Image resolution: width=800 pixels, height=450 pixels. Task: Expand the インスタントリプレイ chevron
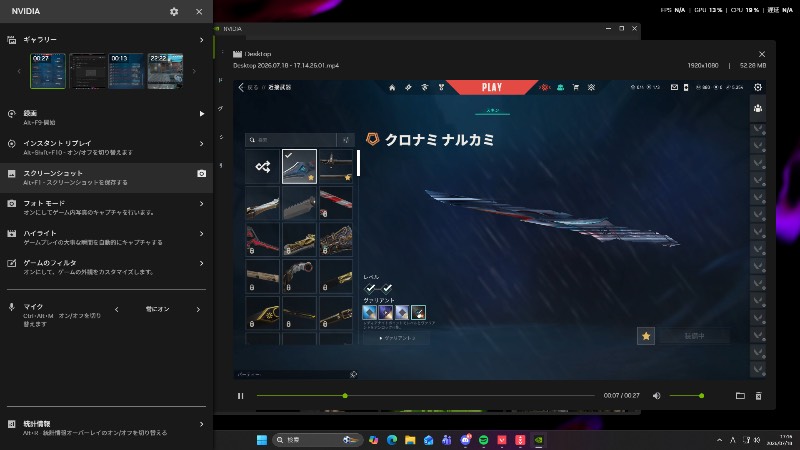[202, 144]
